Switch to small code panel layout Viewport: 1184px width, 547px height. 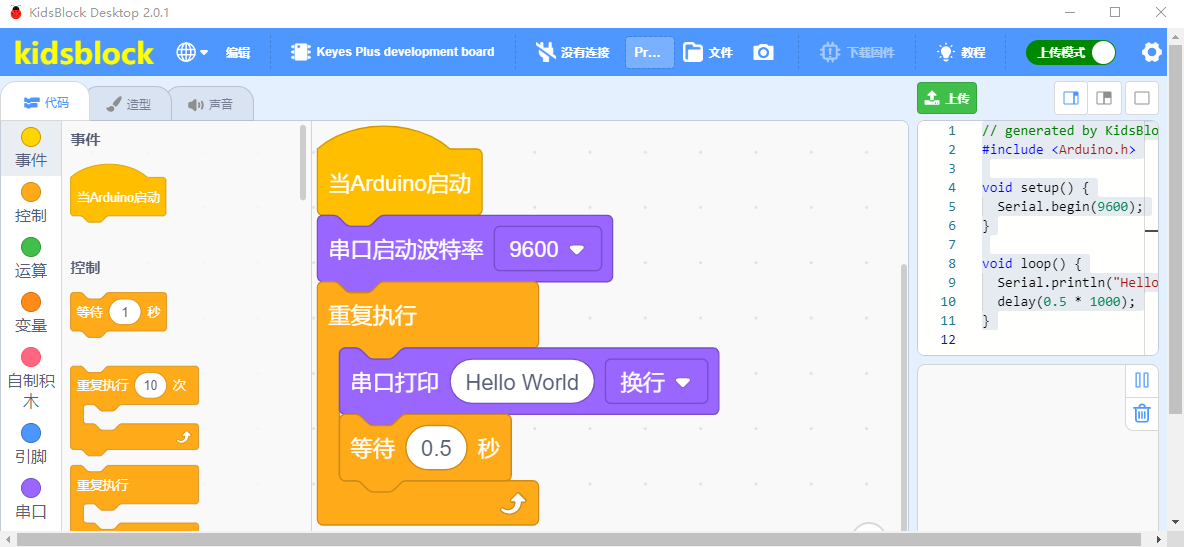point(1105,98)
